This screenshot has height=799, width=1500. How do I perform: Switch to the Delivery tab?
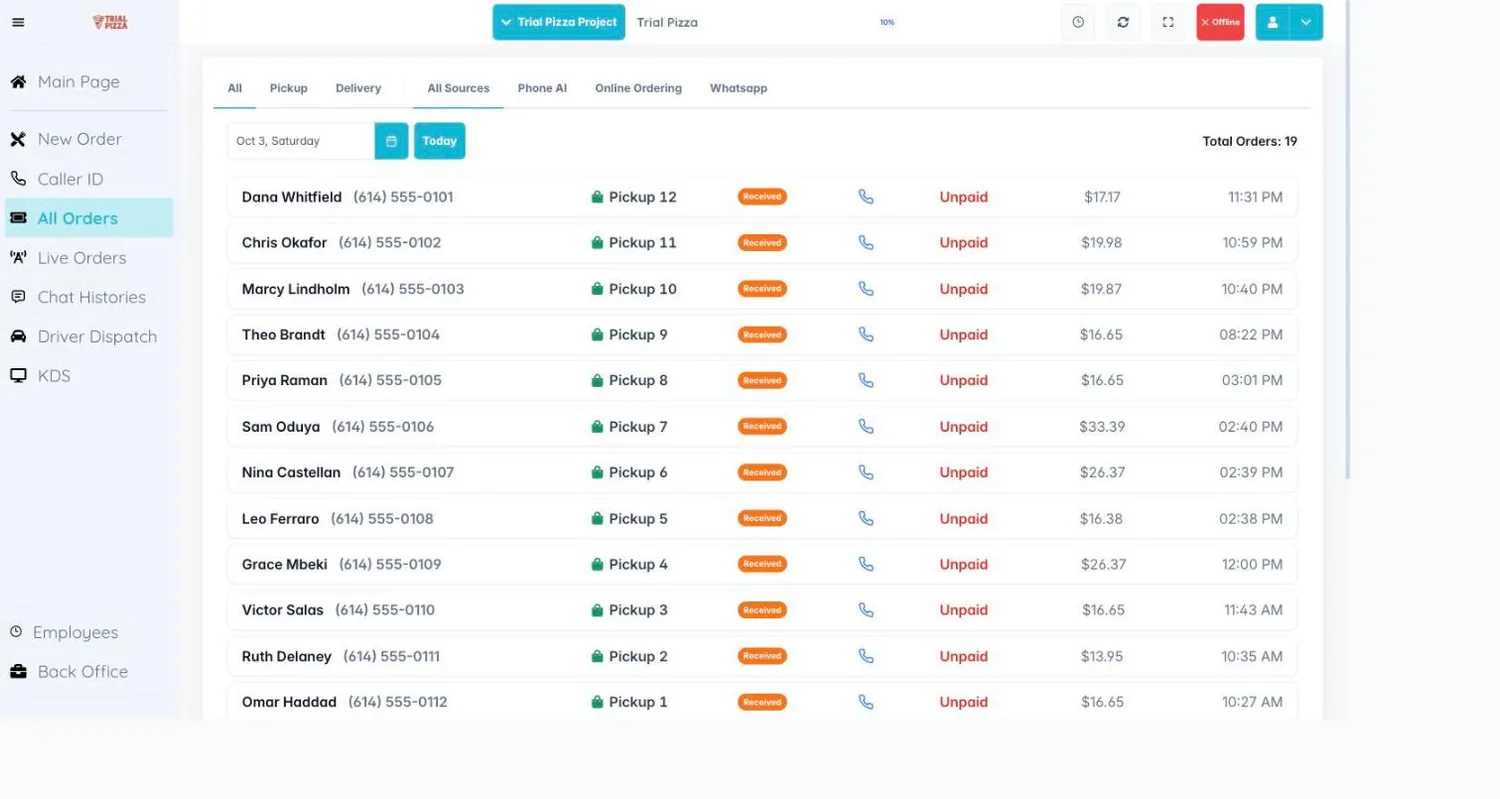pos(358,88)
